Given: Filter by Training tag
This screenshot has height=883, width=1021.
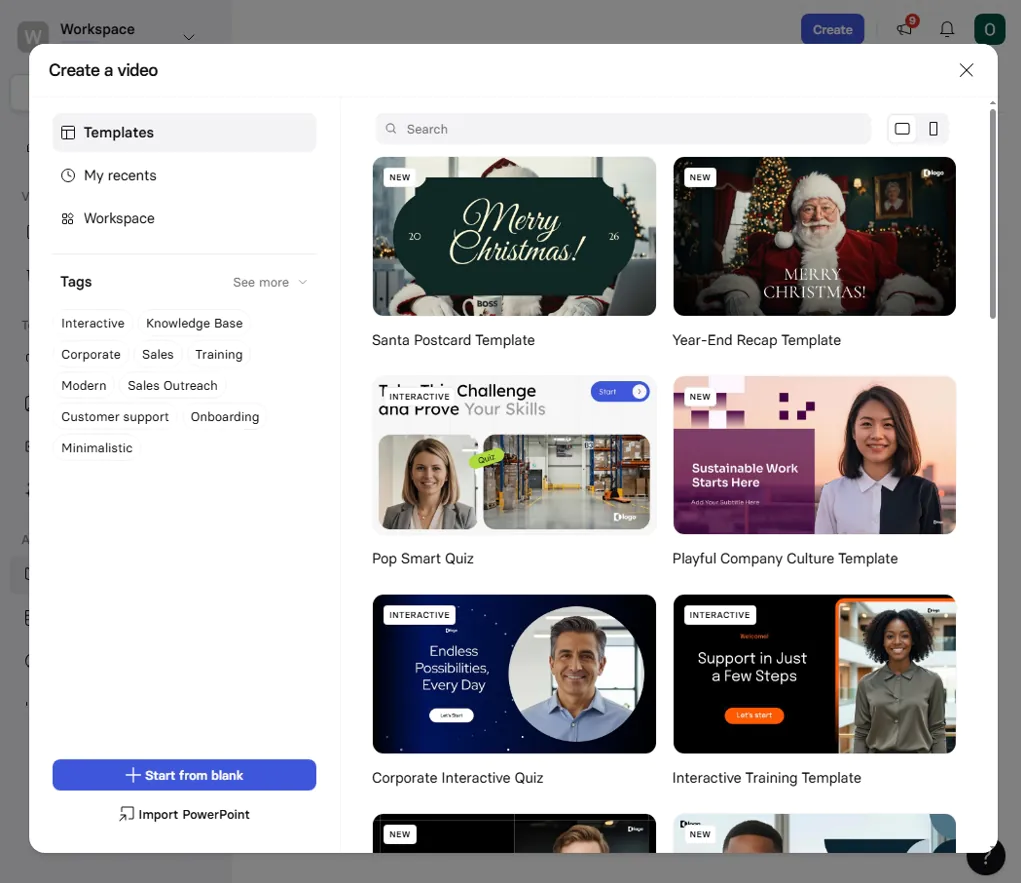Looking at the screenshot, I should point(219,355).
